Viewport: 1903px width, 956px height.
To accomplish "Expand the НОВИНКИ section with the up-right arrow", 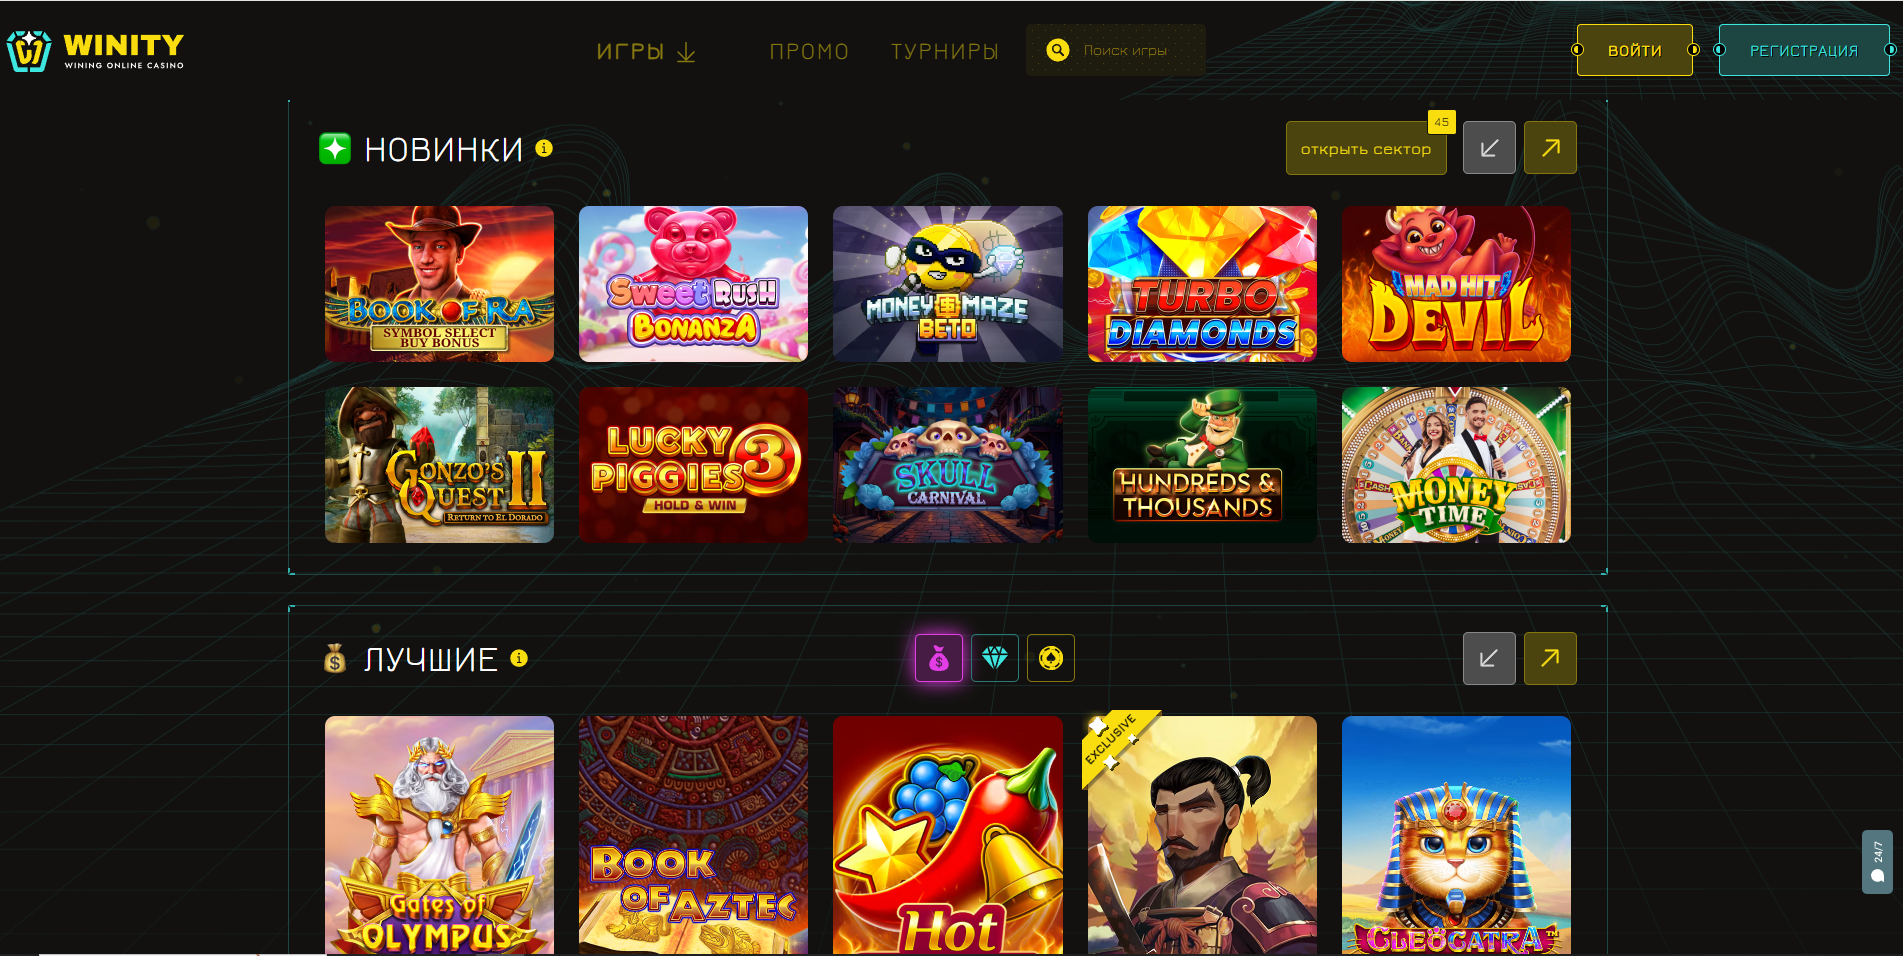I will point(1550,148).
